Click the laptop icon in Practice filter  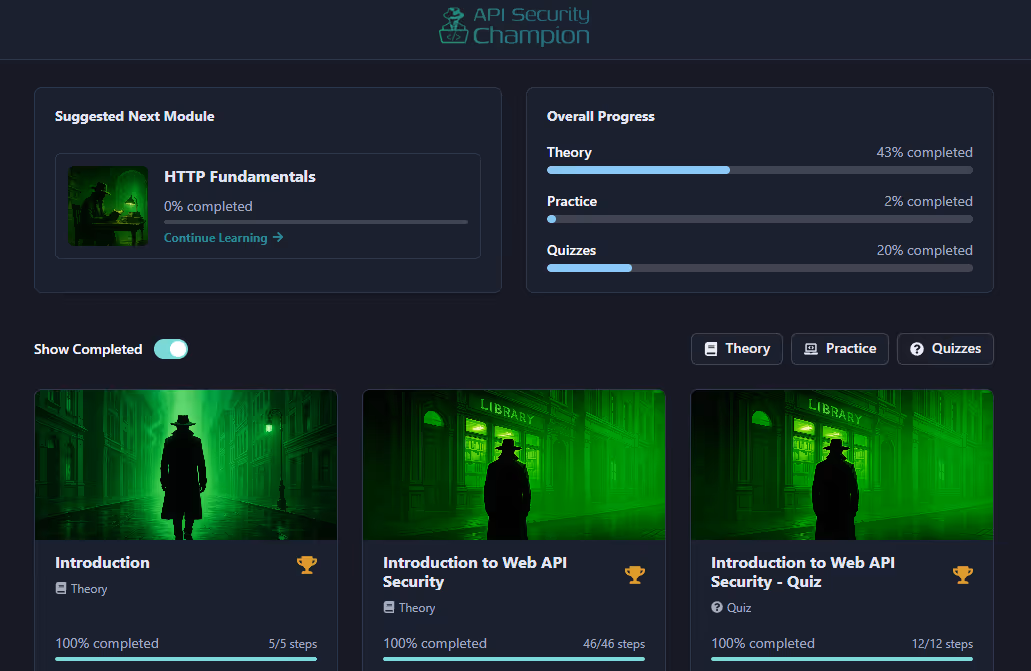point(811,349)
